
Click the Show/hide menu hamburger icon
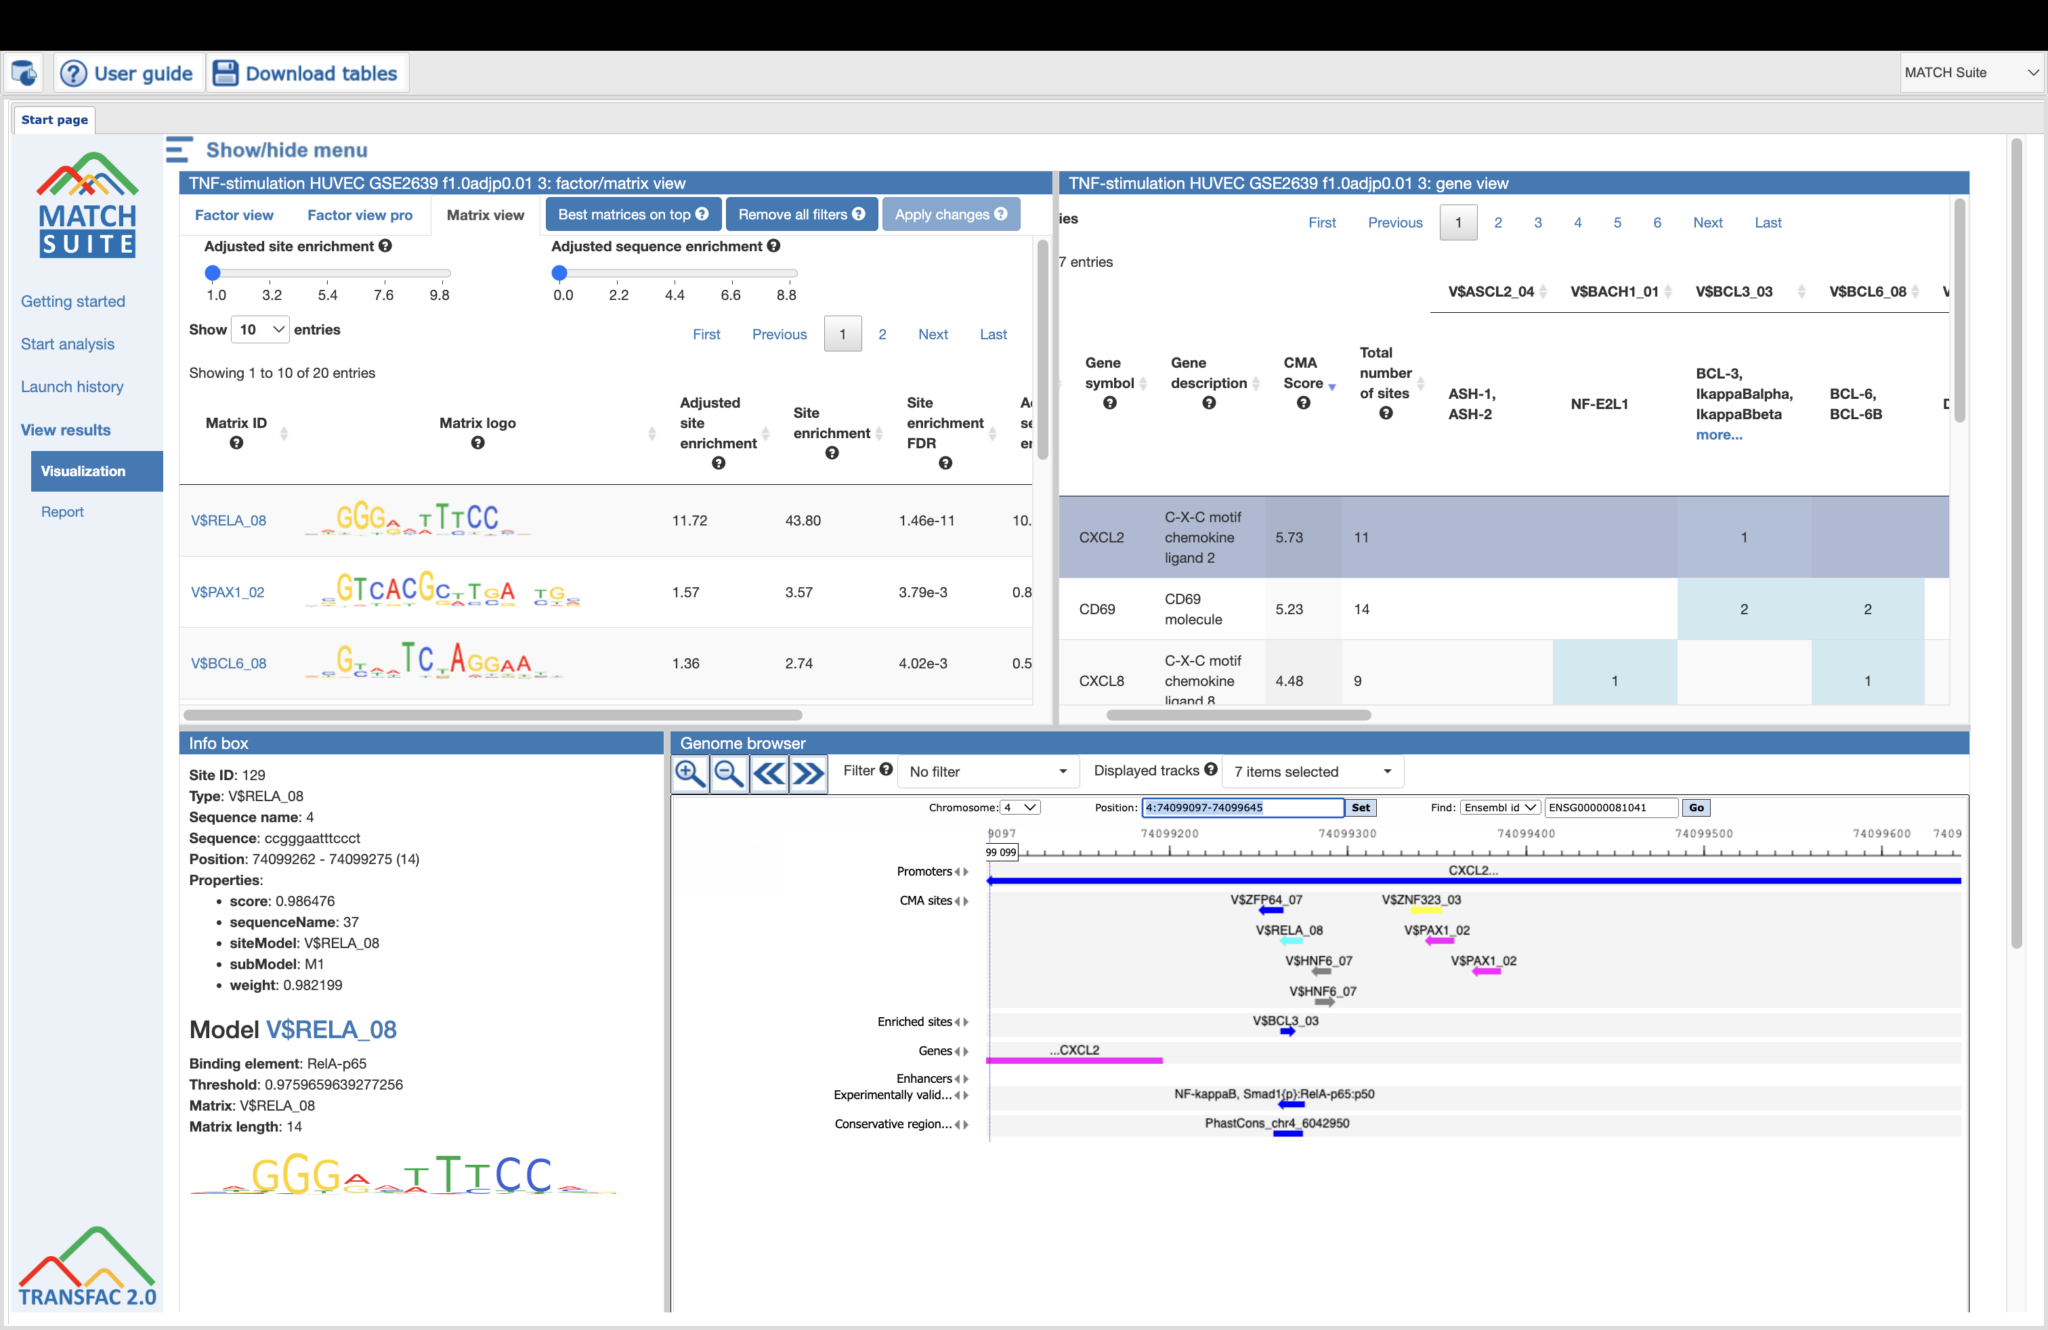(177, 149)
